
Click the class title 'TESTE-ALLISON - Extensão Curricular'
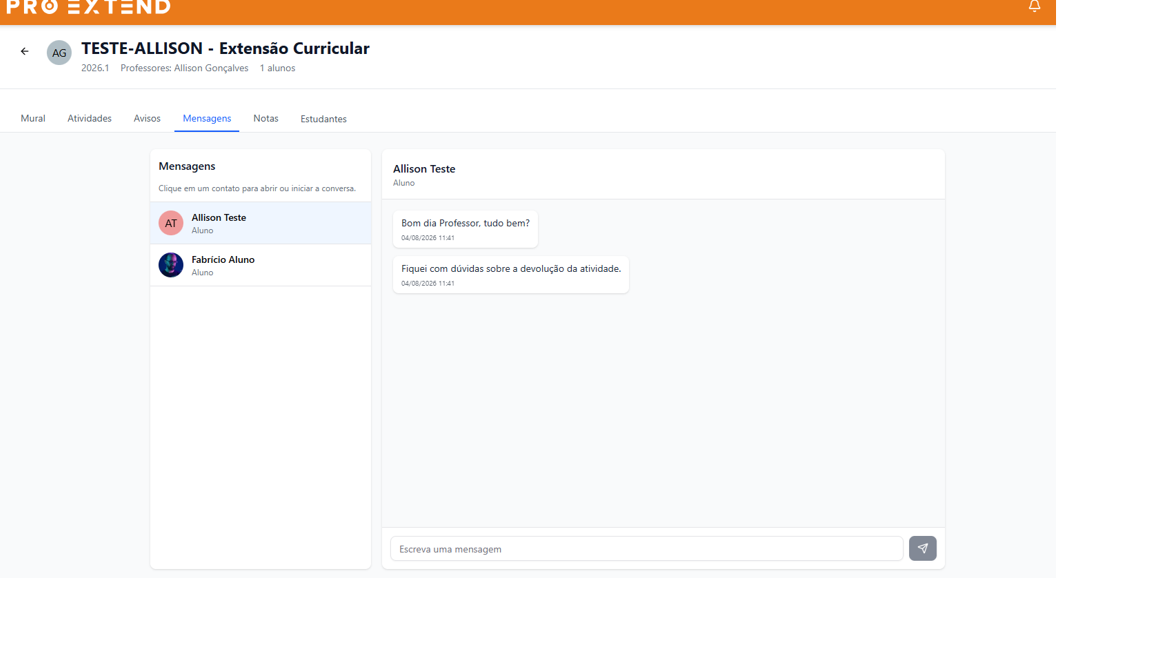(226, 48)
